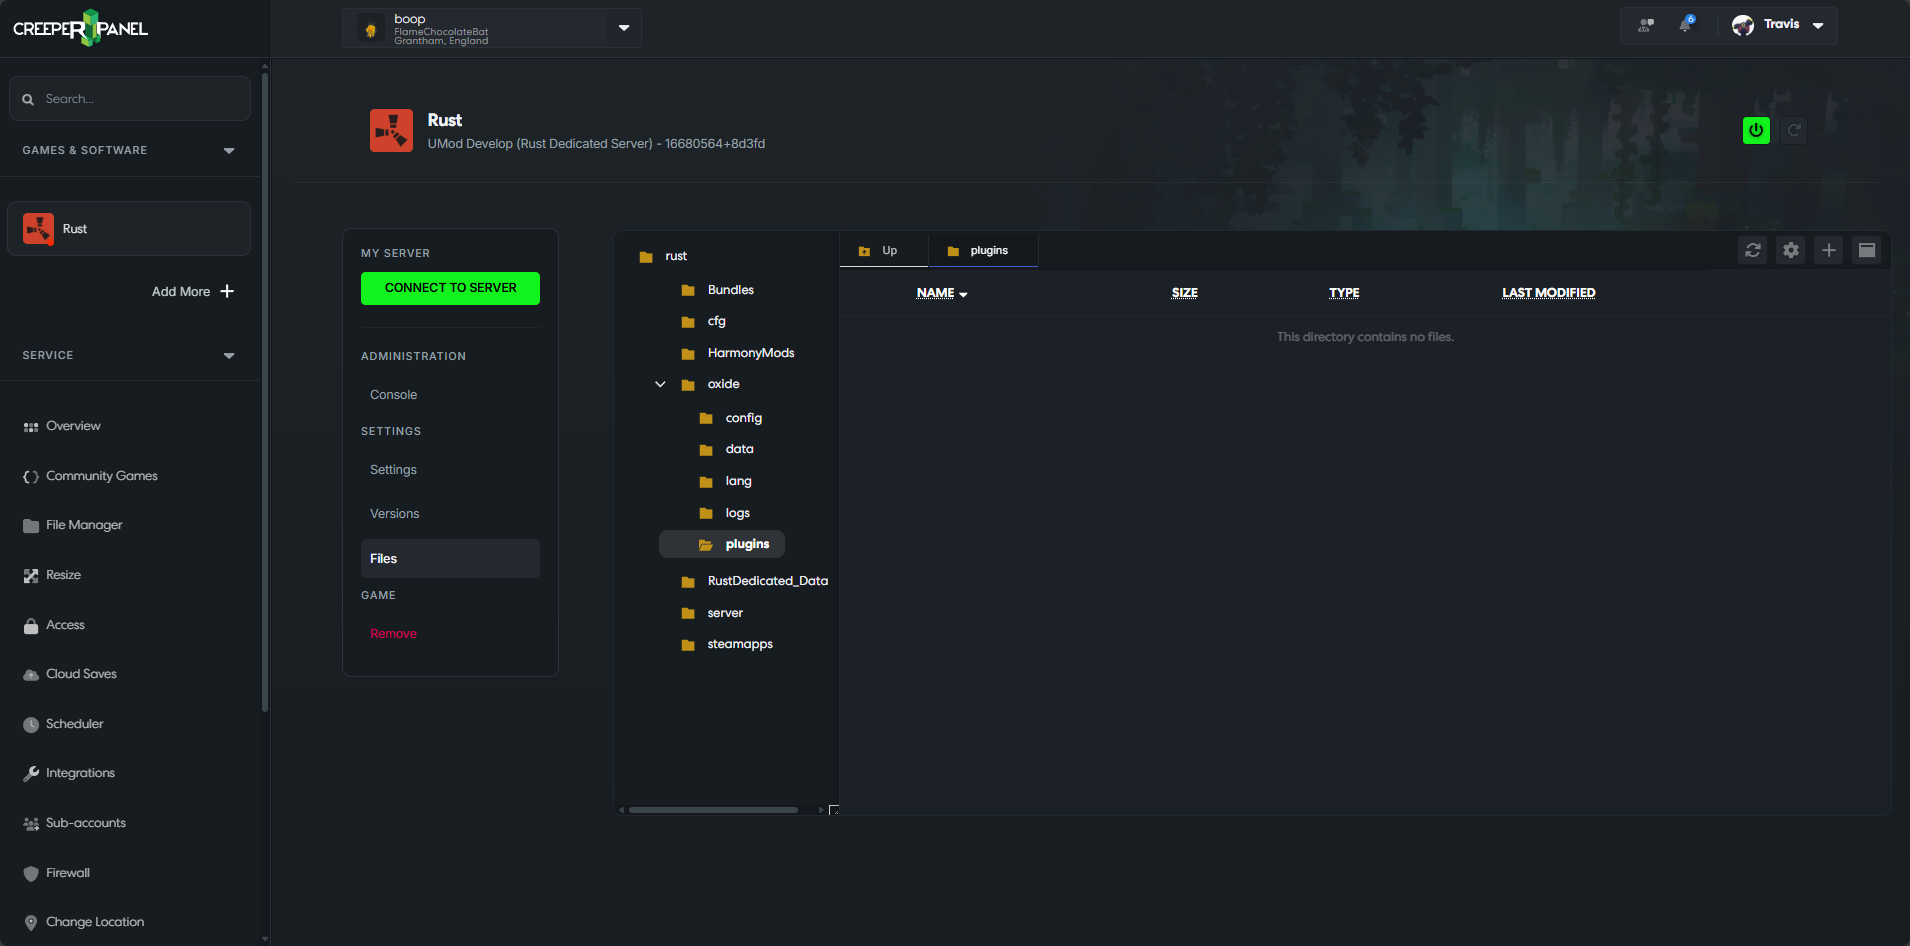Open Scheduler from the sidebar

(x=74, y=723)
